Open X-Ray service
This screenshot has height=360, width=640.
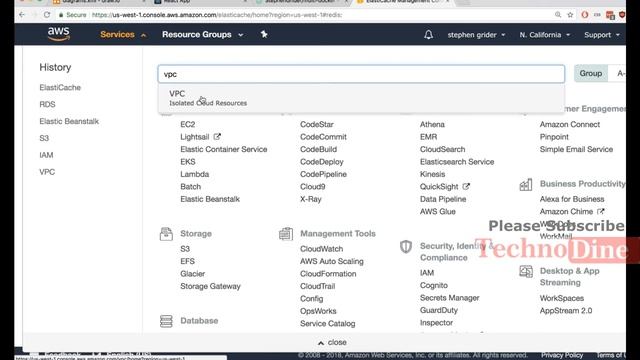[311, 199]
